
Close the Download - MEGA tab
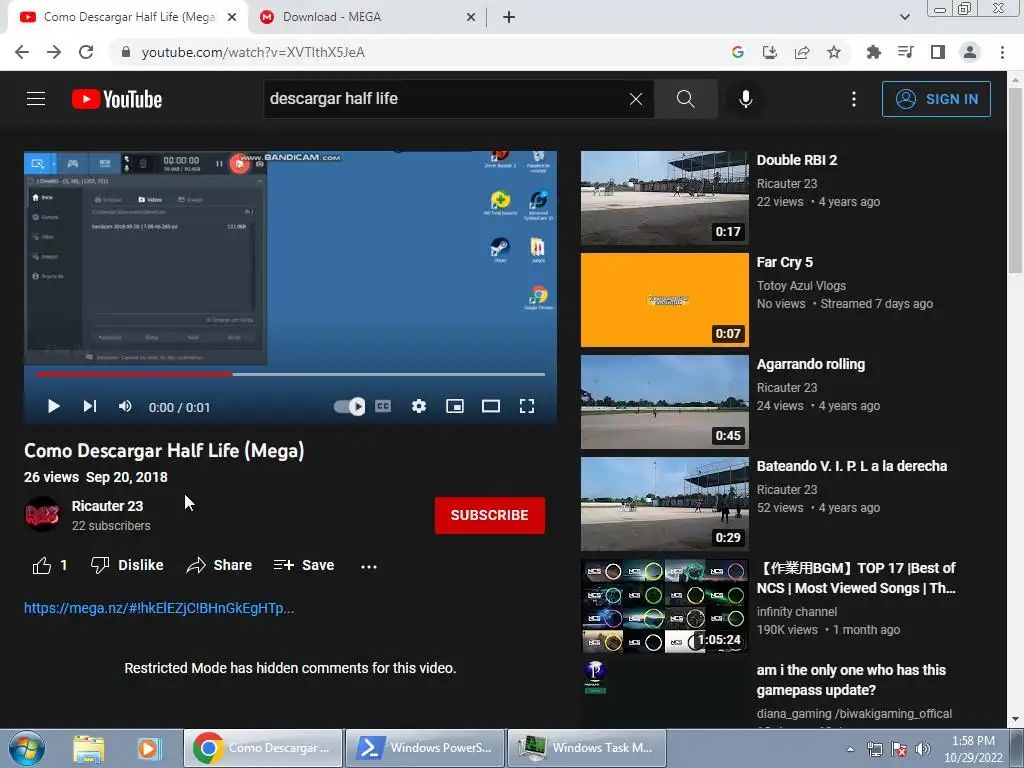tap(471, 17)
